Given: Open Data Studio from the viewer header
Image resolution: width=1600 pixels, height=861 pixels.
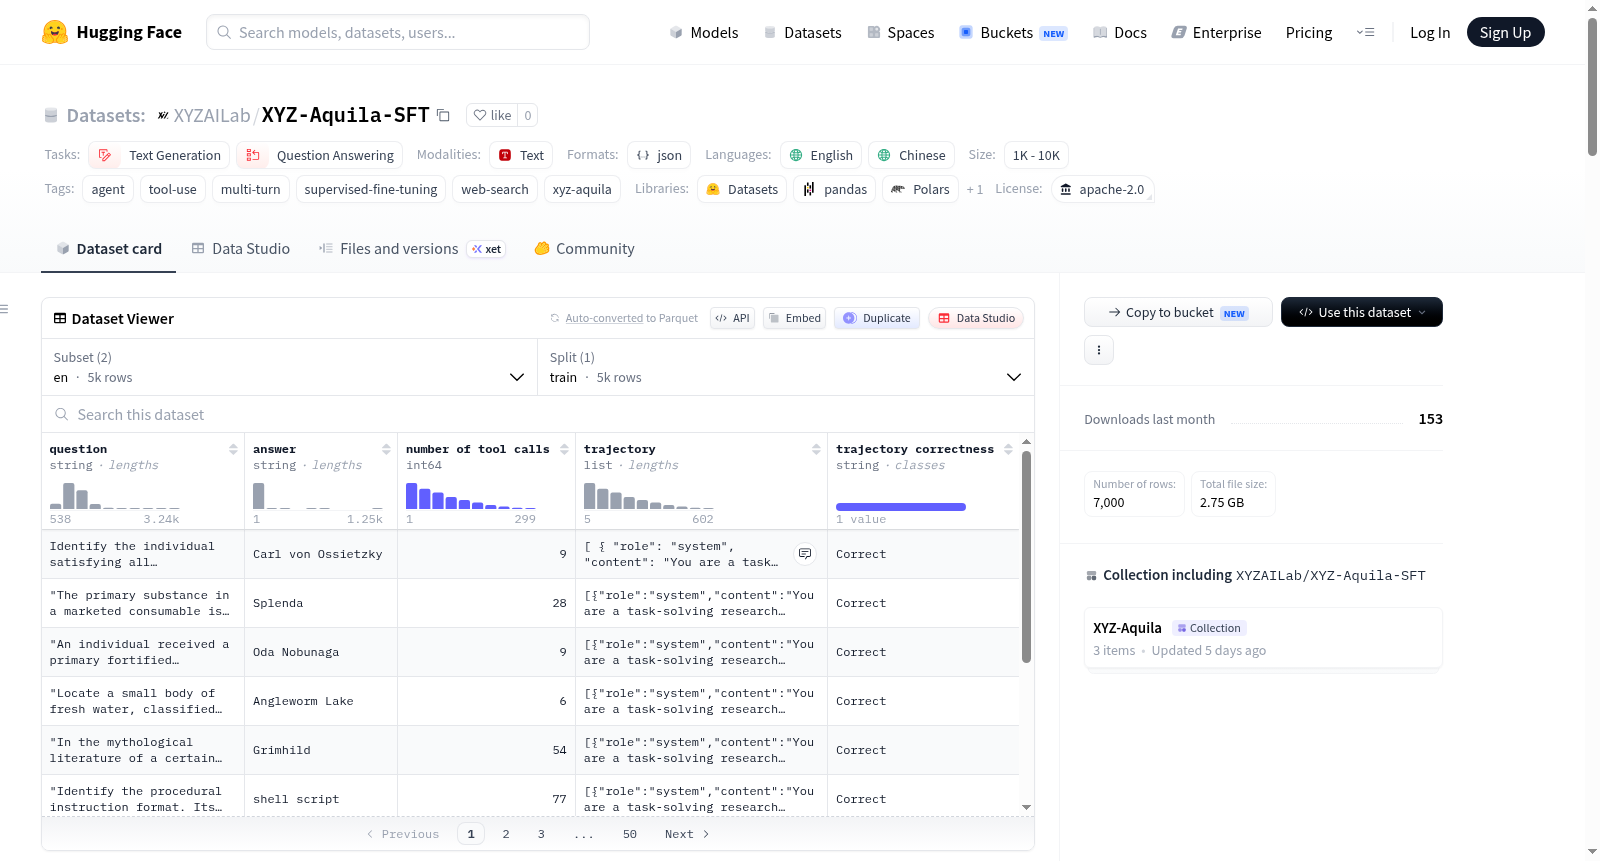Looking at the screenshot, I should [976, 318].
